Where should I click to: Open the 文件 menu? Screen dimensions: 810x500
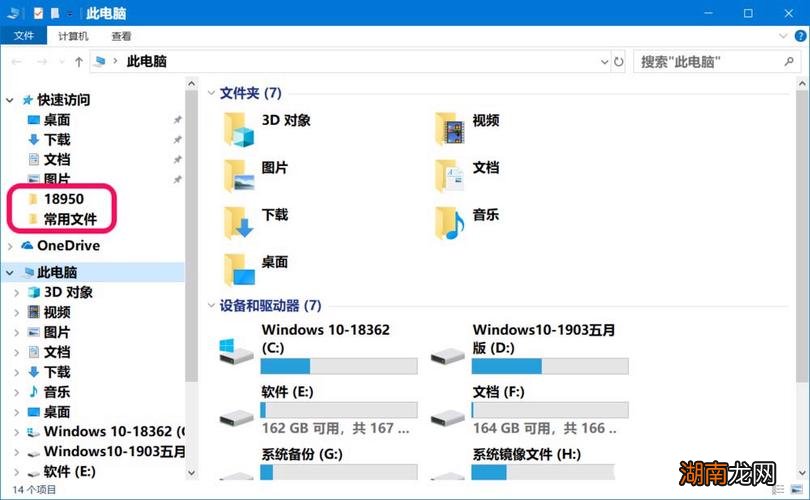(x=24, y=36)
